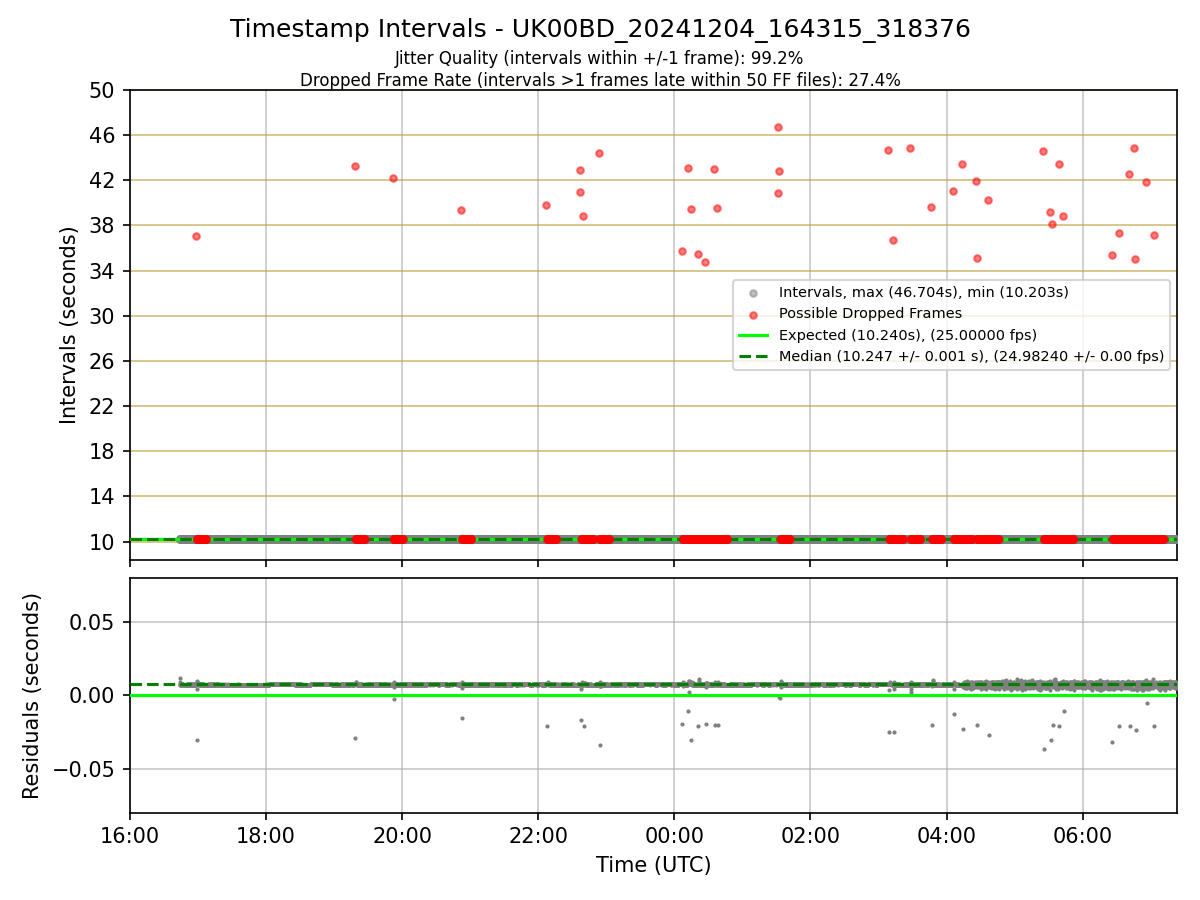The image size is (1200, 900).
Task: Click the isolated red dropped-frame point near 17:00 at 37 seconds
Action: (x=196, y=236)
